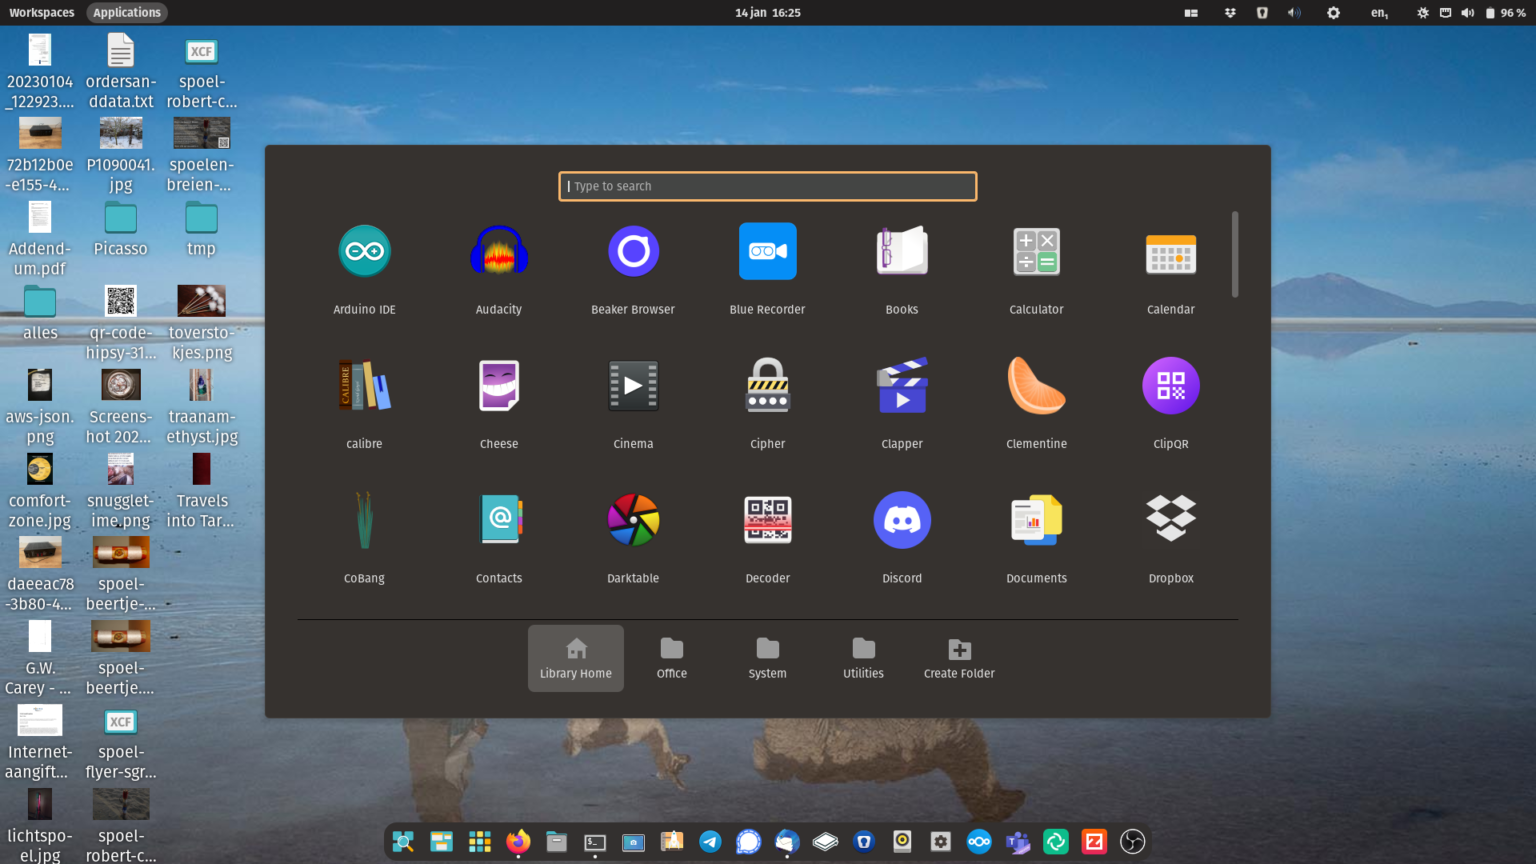Click Create Folder
Viewport: 1536px width, 864px height.
click(x=958, y=658)
